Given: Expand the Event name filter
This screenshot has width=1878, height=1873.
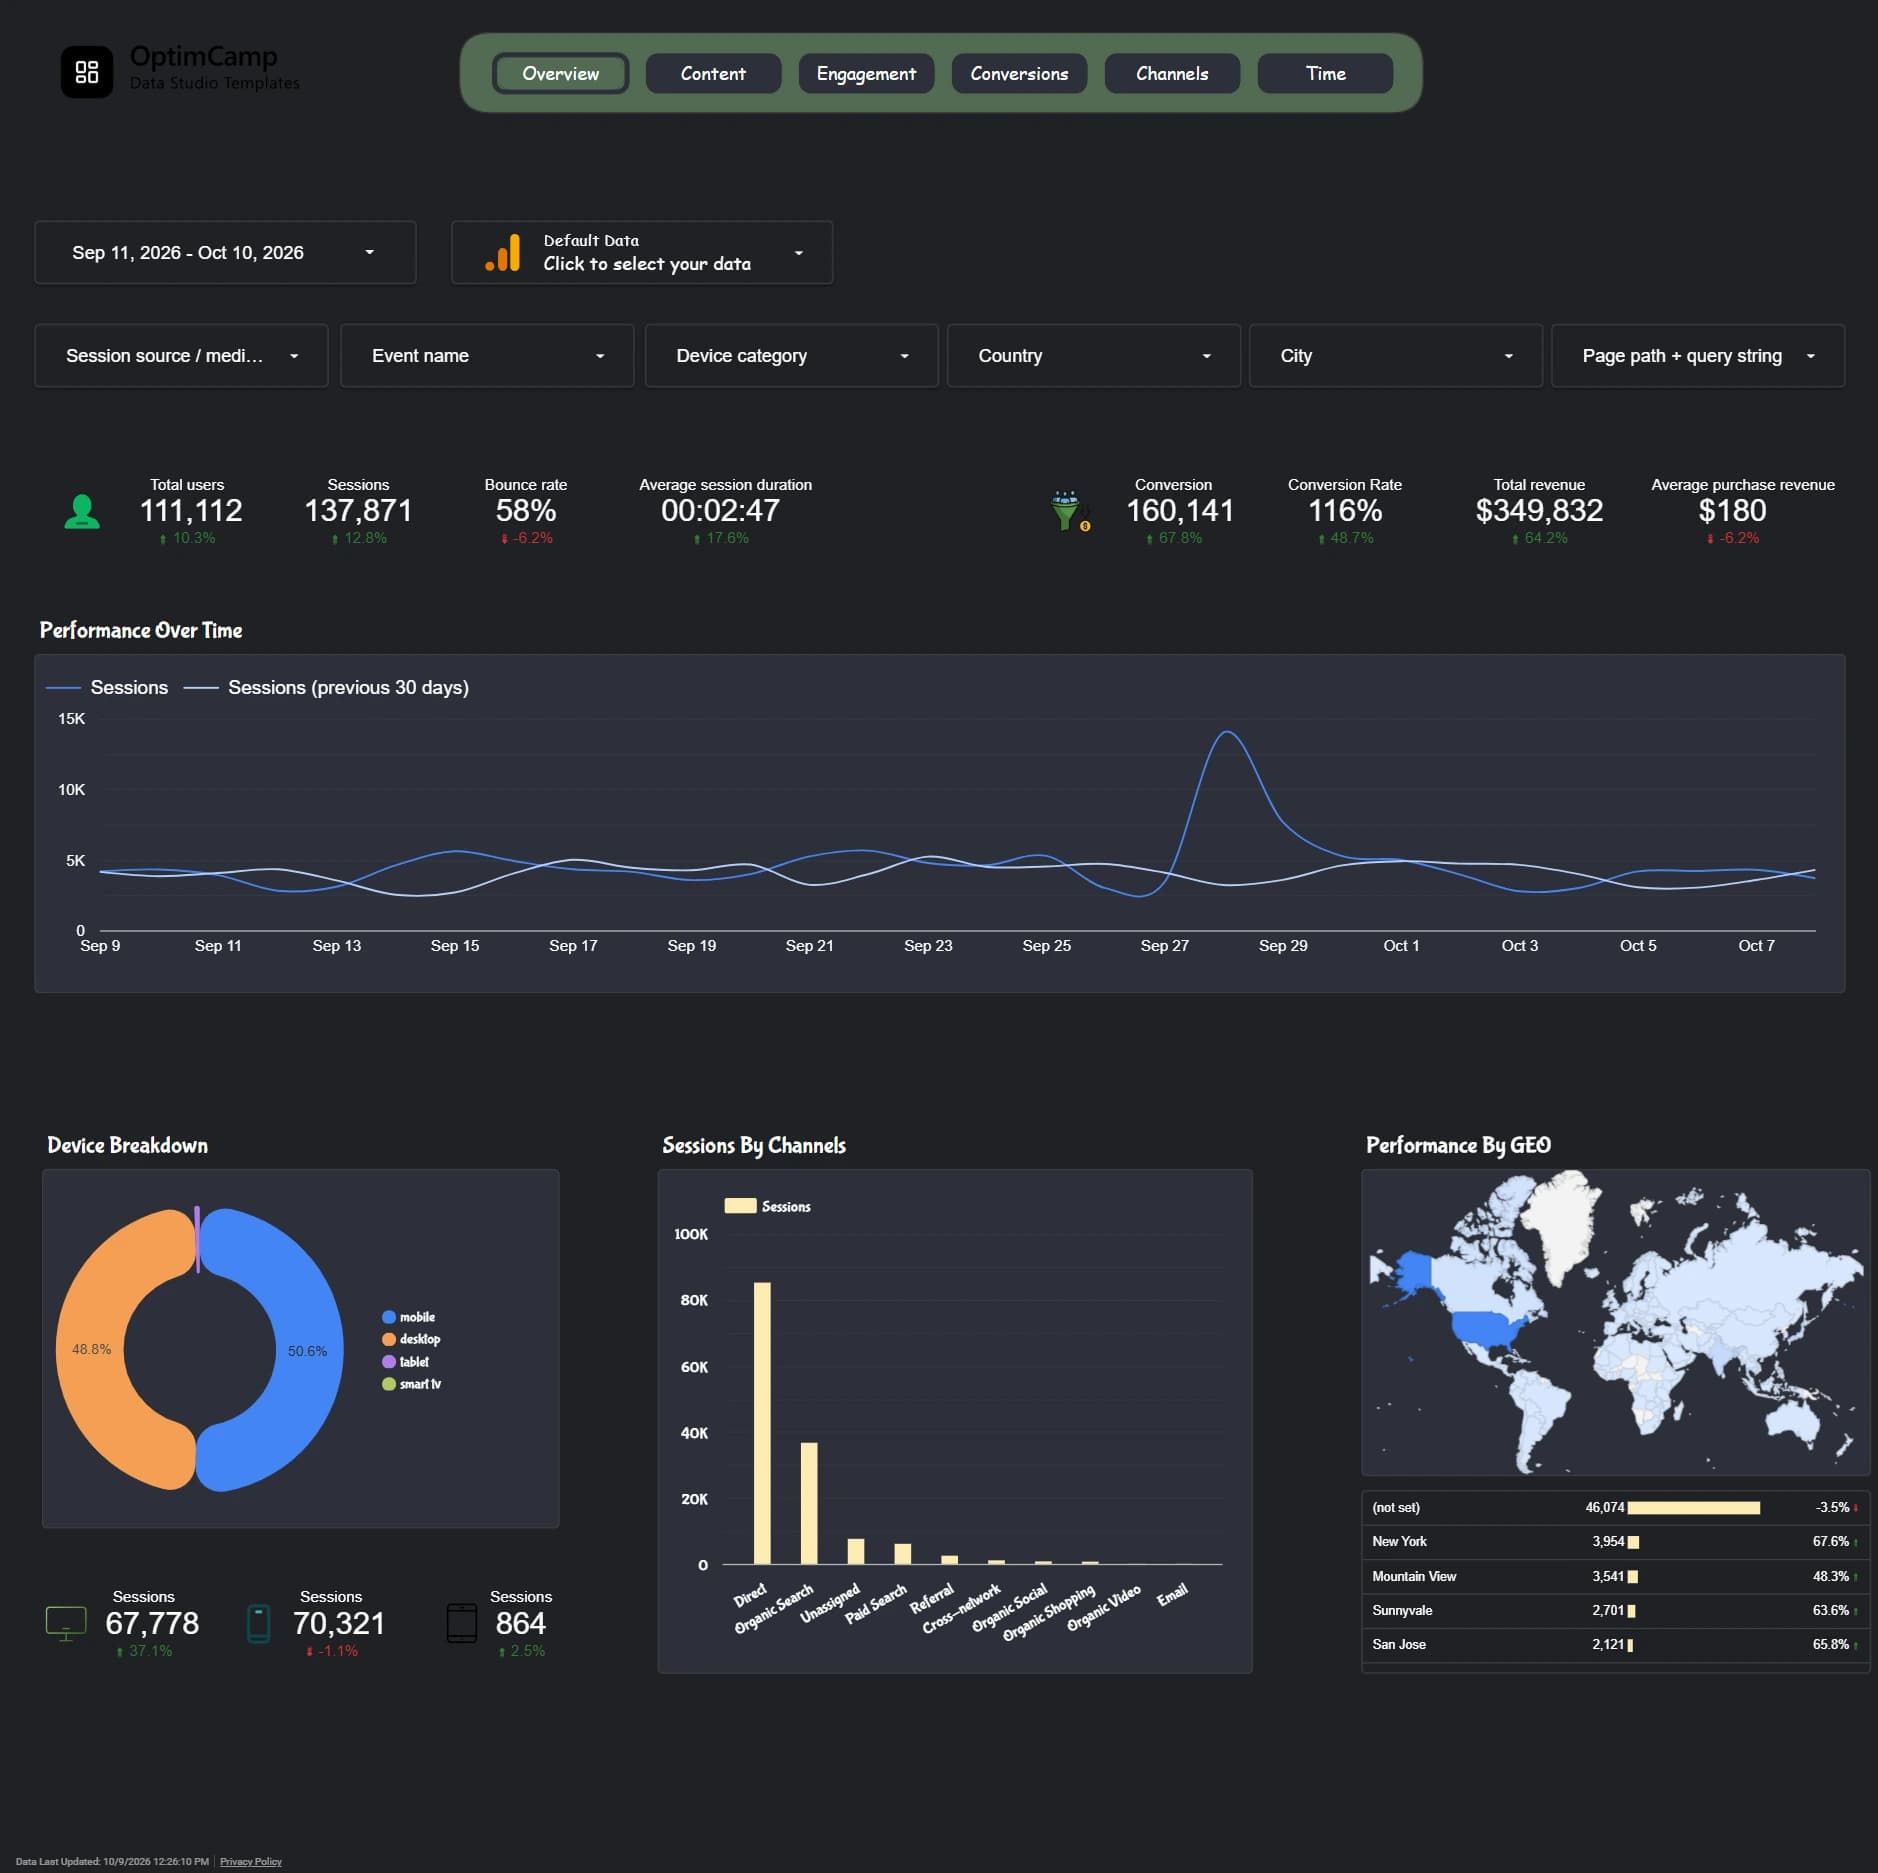Looking at the screenshot, I should coord(487,356).
